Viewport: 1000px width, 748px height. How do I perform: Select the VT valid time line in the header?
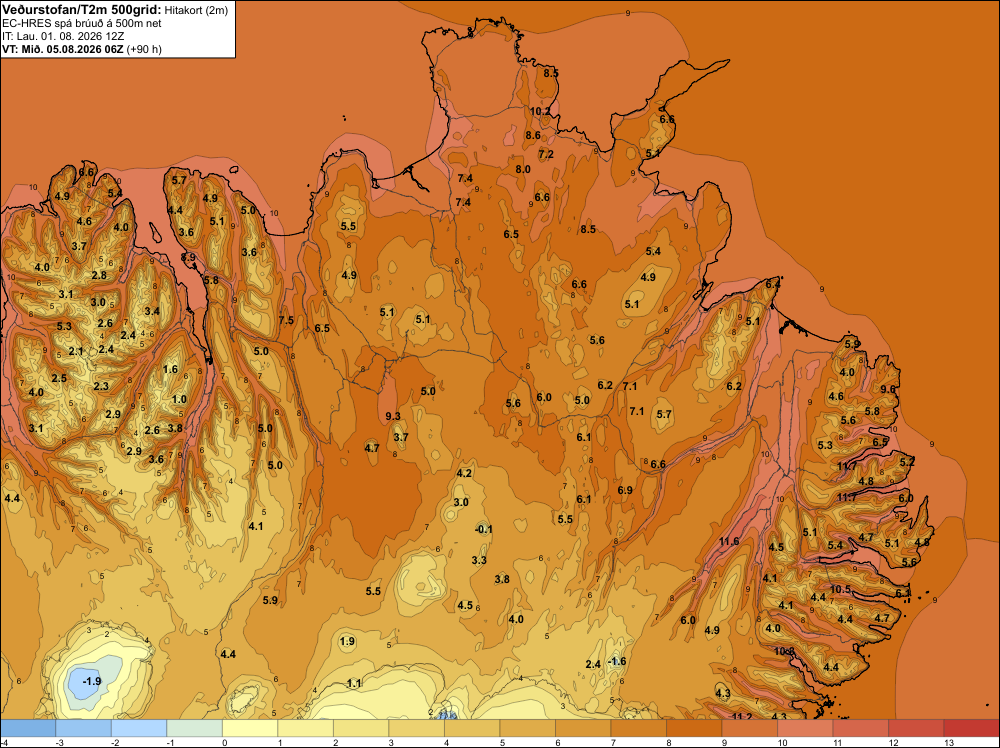82,49
